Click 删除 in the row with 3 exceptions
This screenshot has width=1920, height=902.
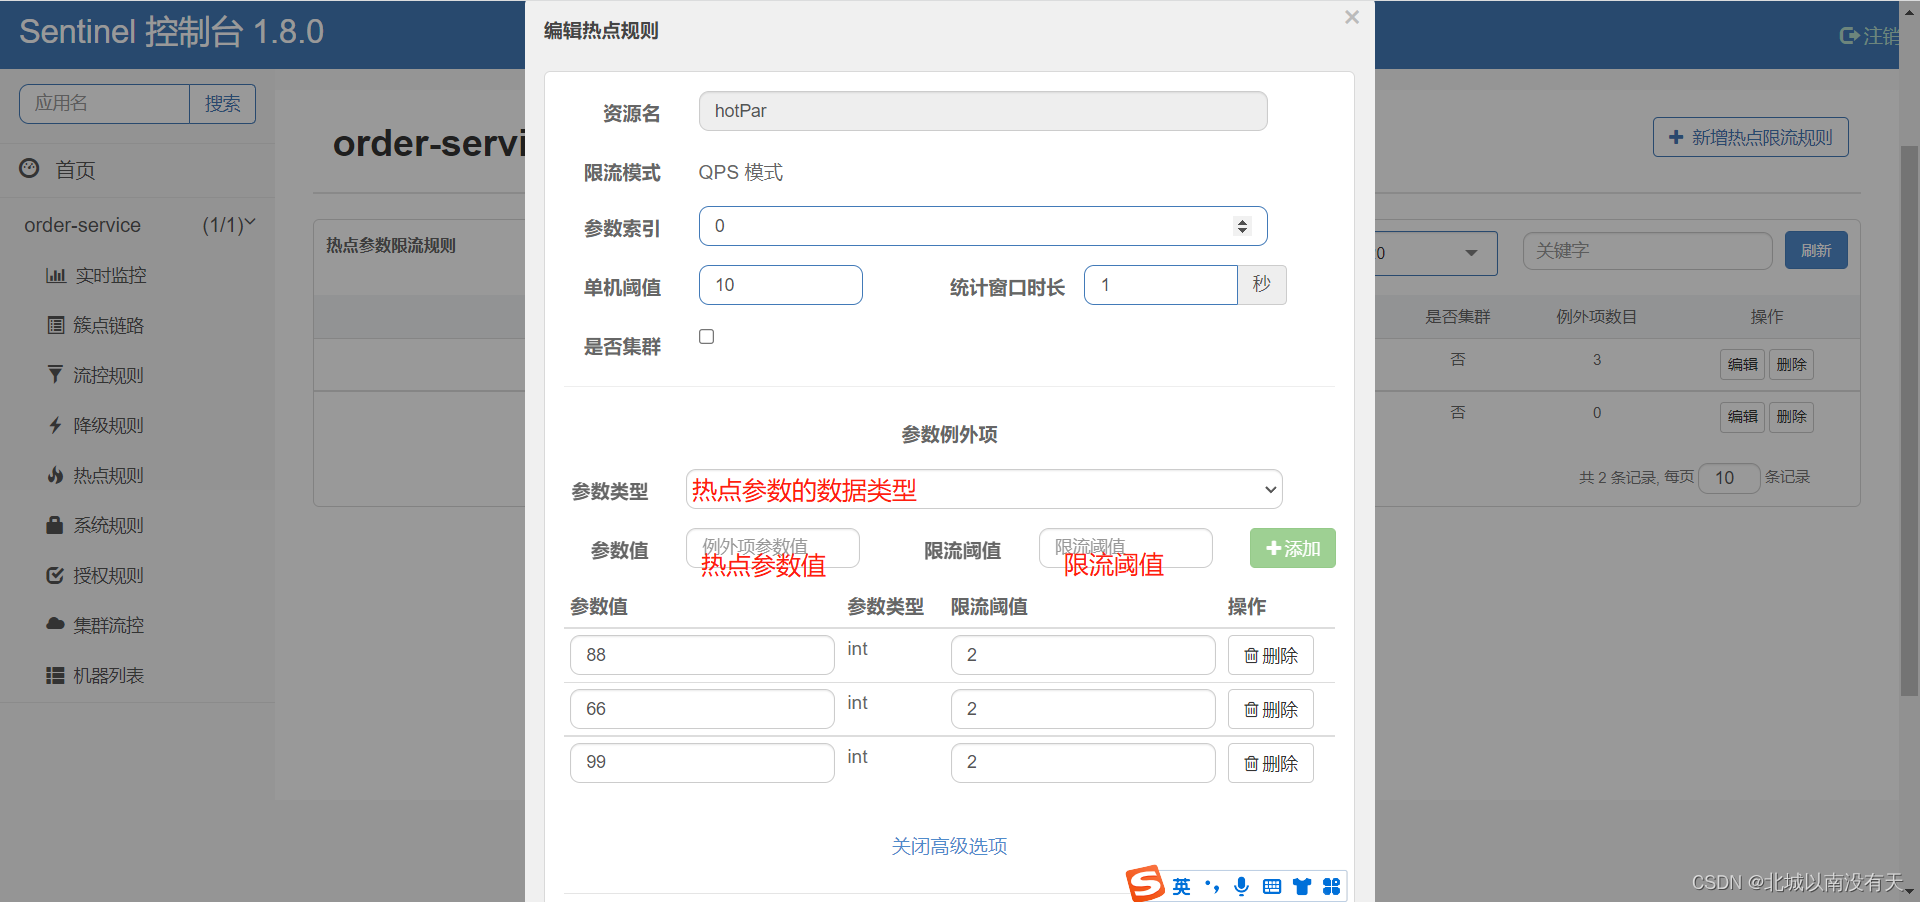pyautogui.click(x=1791, y=364)
